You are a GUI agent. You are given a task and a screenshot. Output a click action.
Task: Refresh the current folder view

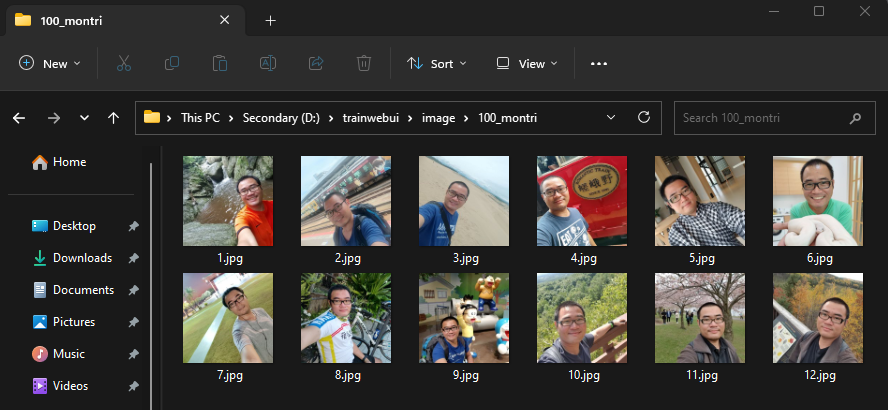pos(644,117)
